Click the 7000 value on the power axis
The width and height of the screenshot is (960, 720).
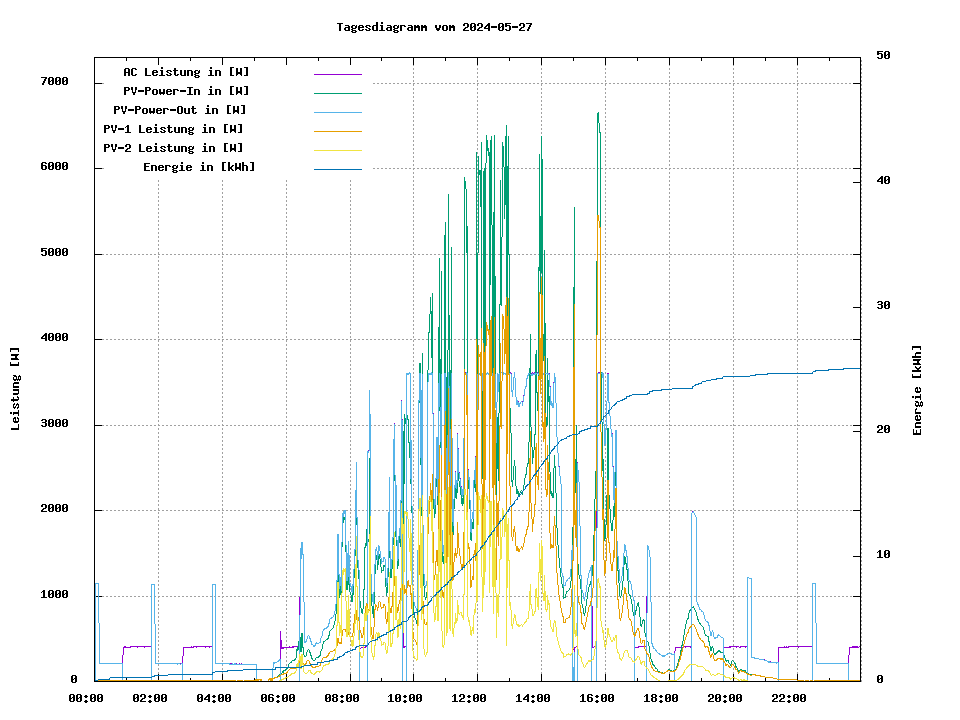click(x=54, y=82)
